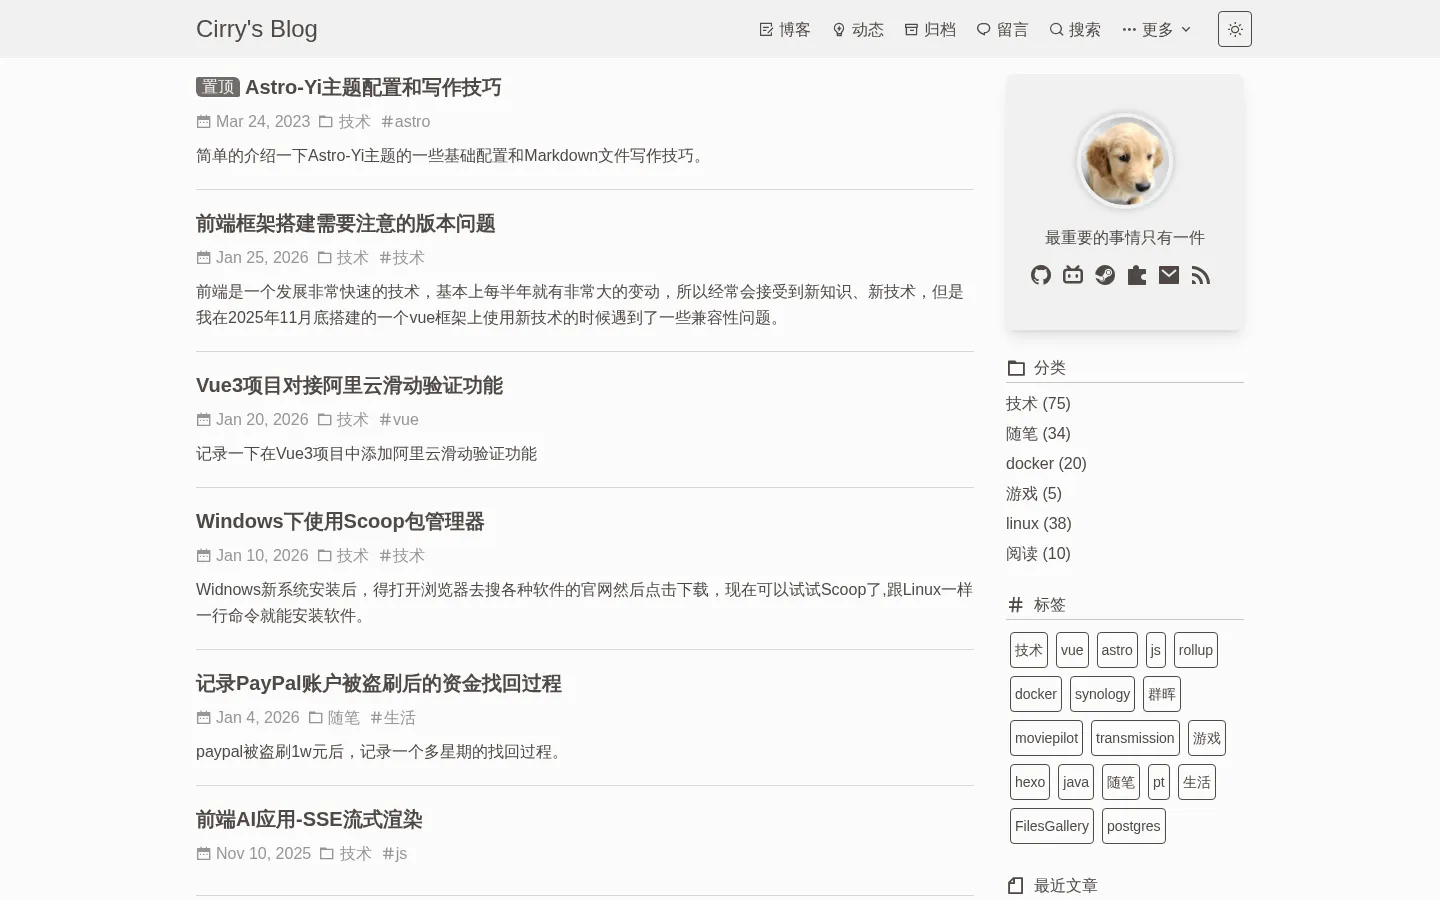The width and height of the screenshot is (1440, 900).
Task: Open the 留言 message menu item
Action: pyautogui.click(x=1002, y=30)
